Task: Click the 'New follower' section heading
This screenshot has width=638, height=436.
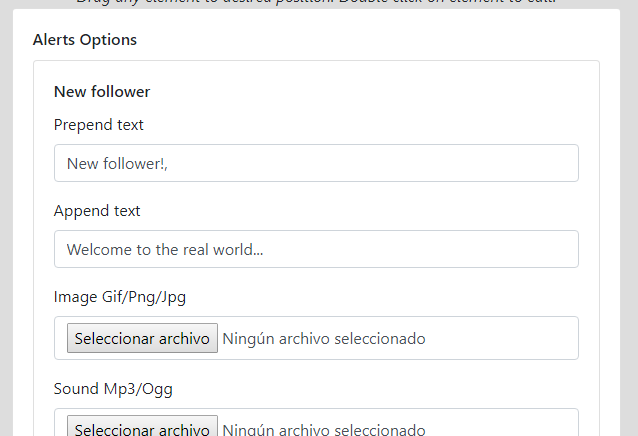Action: (102, 92)
